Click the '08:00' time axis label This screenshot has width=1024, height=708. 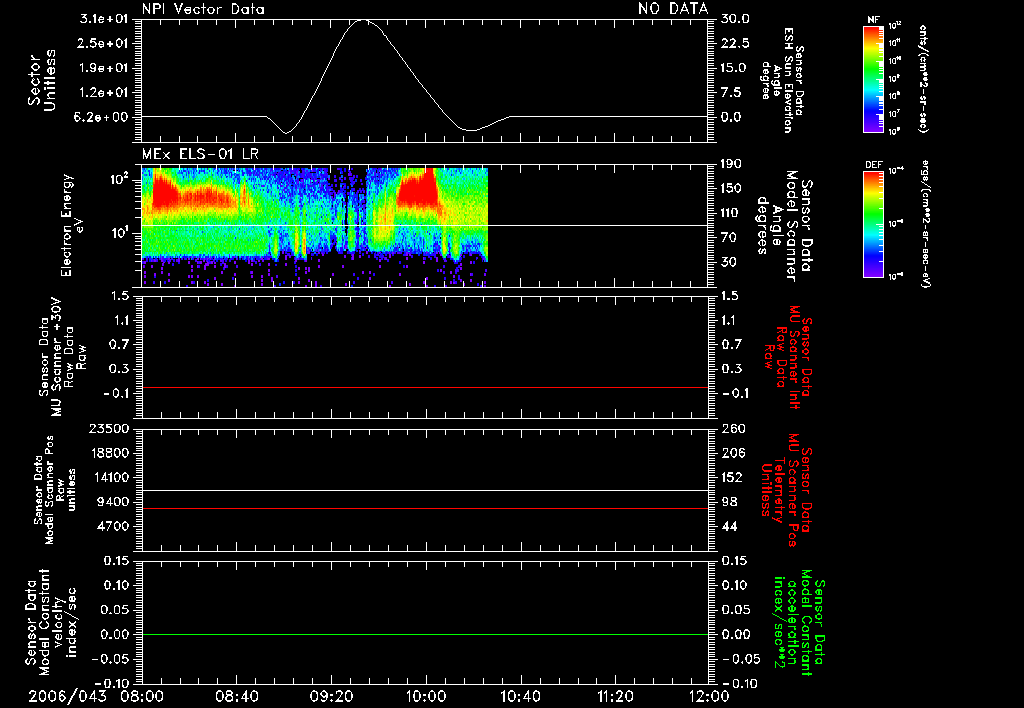142,696
